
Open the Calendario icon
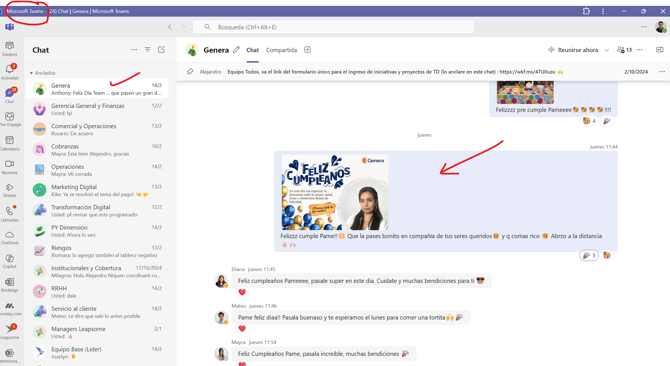point(9,143)
